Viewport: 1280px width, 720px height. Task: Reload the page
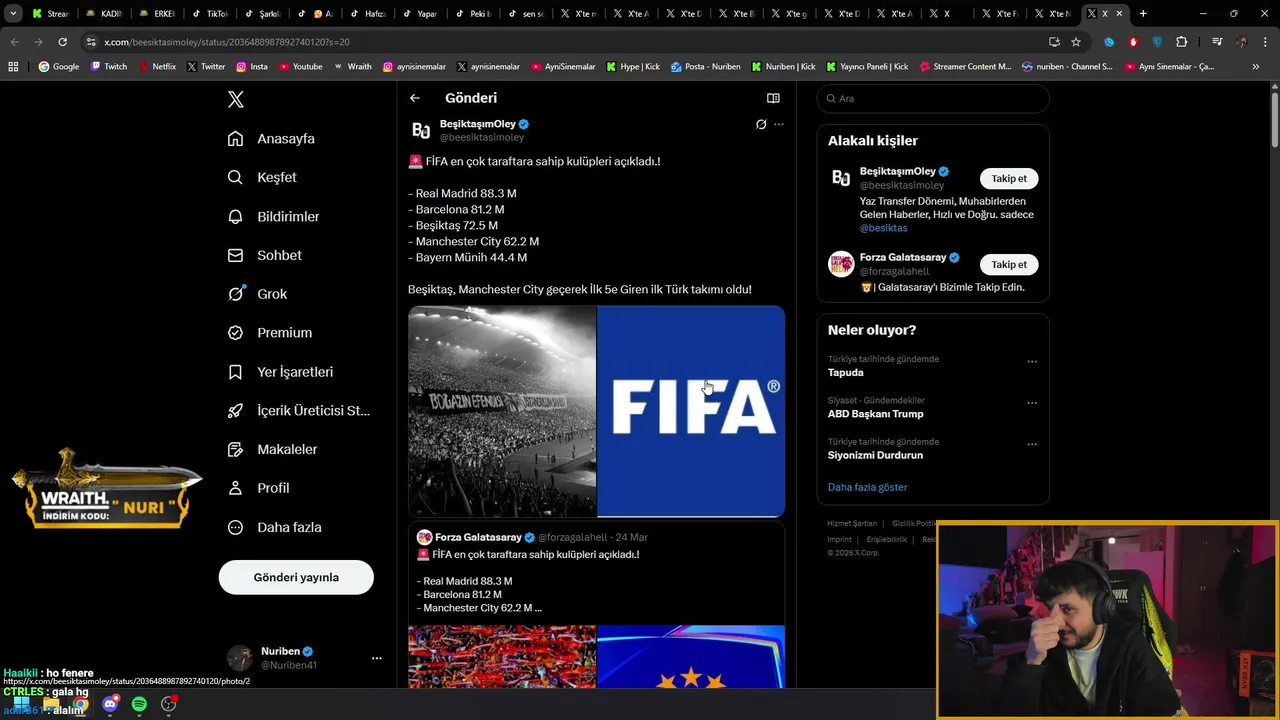62,42
